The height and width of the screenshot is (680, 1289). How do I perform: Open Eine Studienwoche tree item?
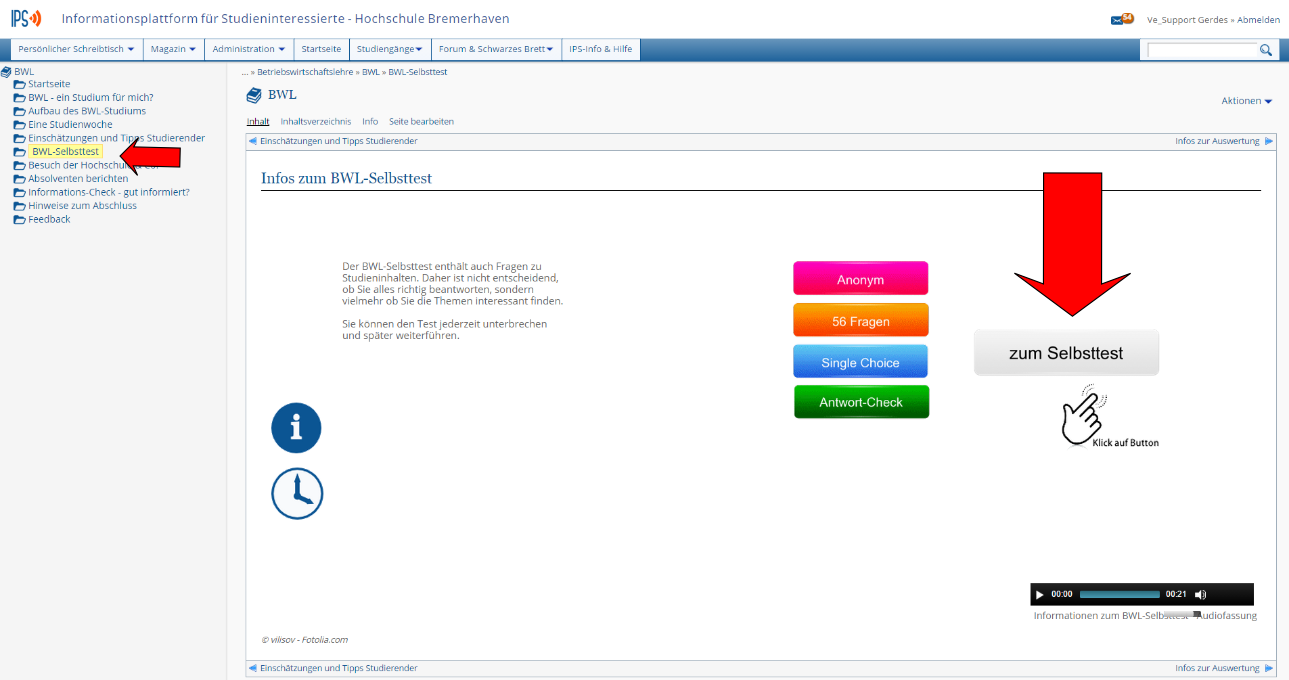[x=70, y=125]
